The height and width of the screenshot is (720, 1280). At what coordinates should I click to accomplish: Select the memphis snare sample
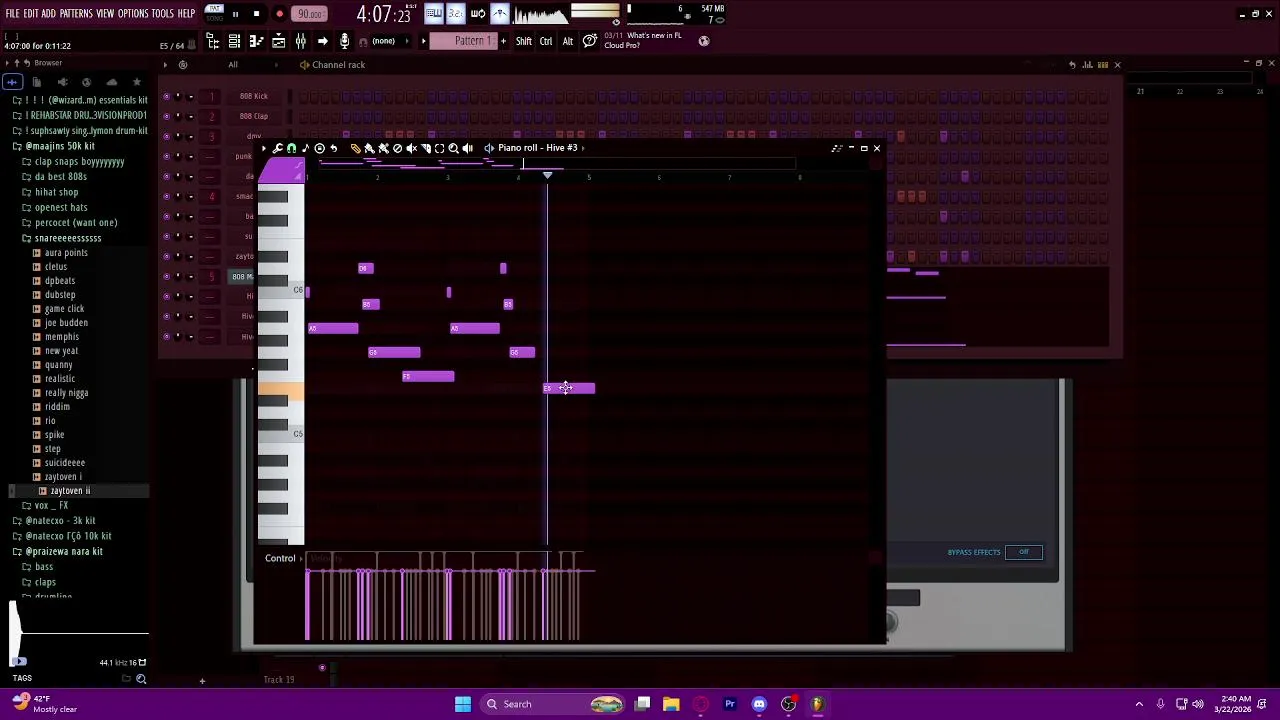click(62, 337)
